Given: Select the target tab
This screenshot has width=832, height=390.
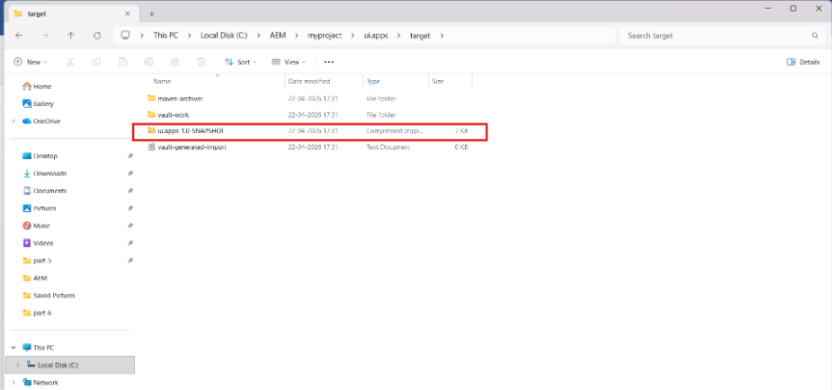Looking at the screenshot, I should pos(74,14).
